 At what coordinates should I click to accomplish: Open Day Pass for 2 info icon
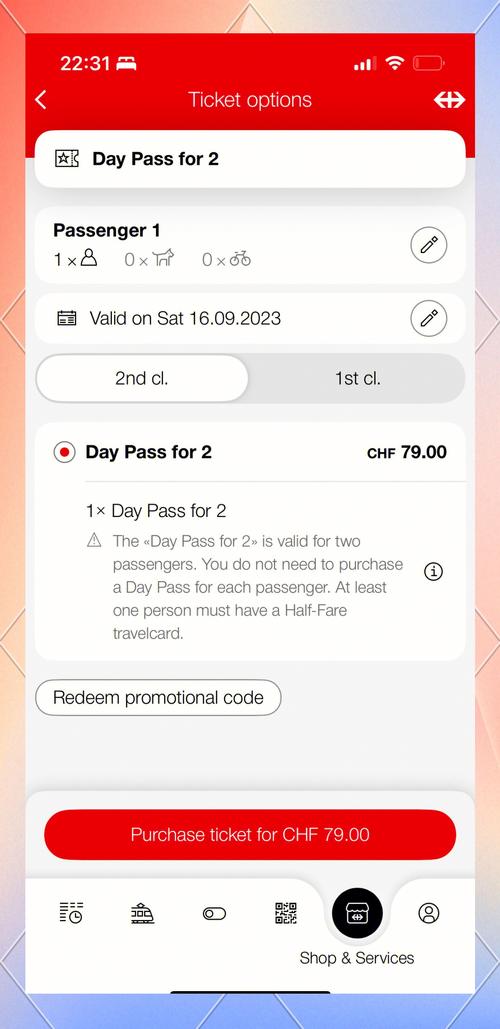tap(434, 572)
